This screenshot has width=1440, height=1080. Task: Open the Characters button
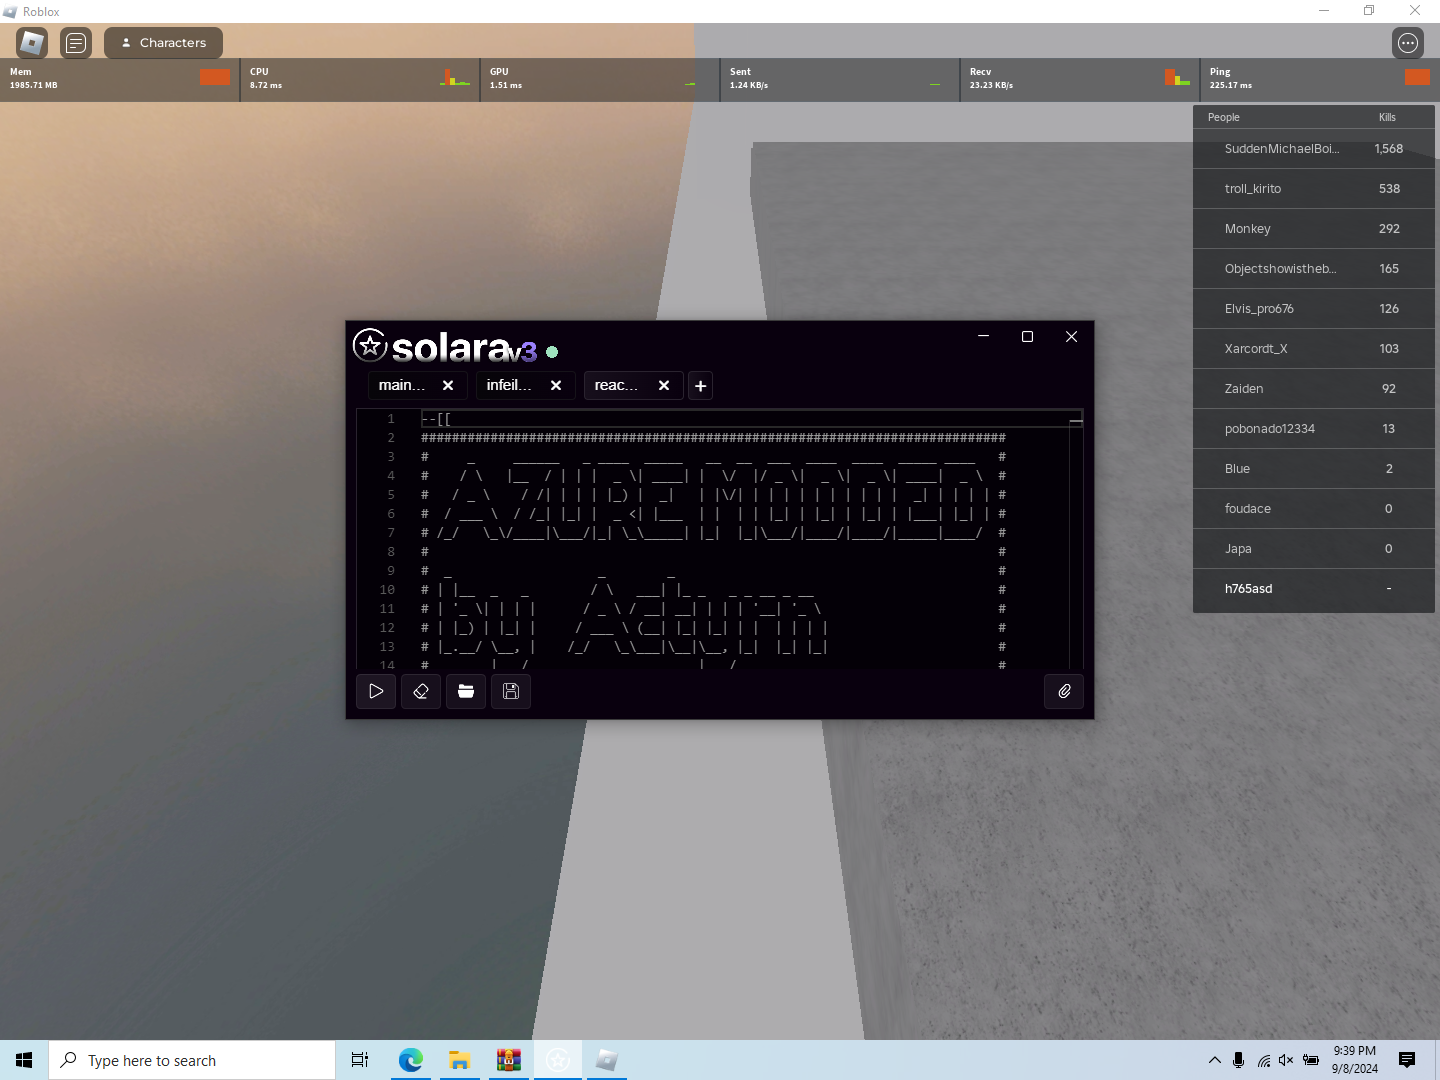point(163,43)
